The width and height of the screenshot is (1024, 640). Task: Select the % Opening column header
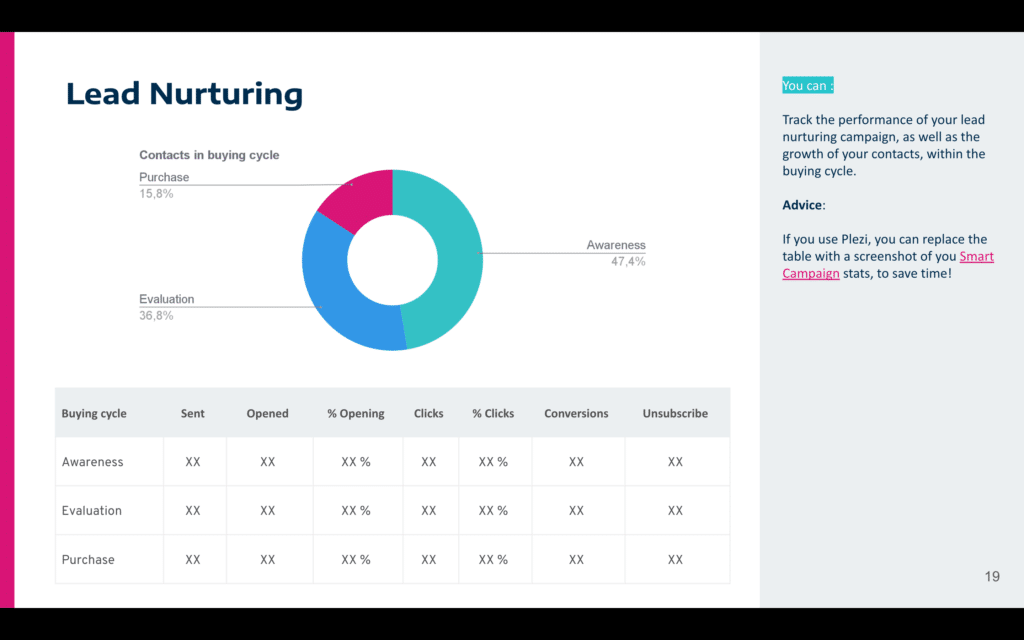tap(356, 412)
